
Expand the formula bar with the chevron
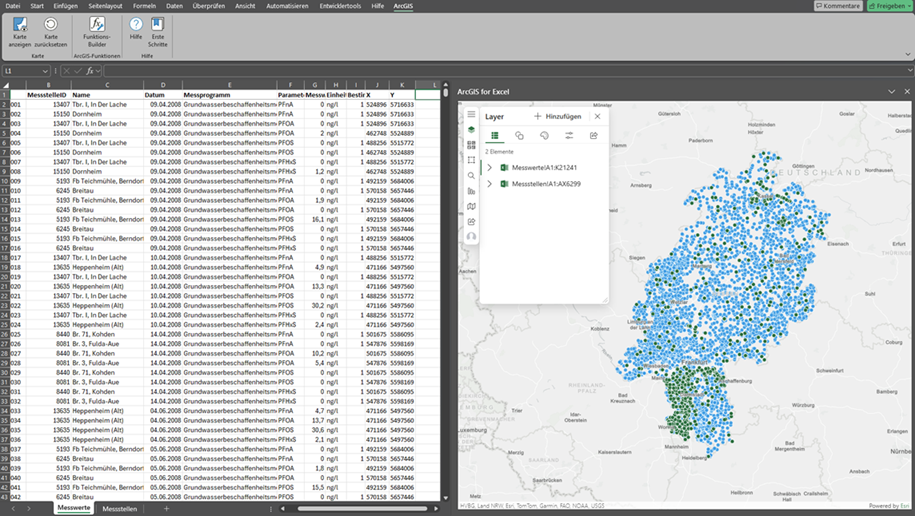tap(910, 71)
